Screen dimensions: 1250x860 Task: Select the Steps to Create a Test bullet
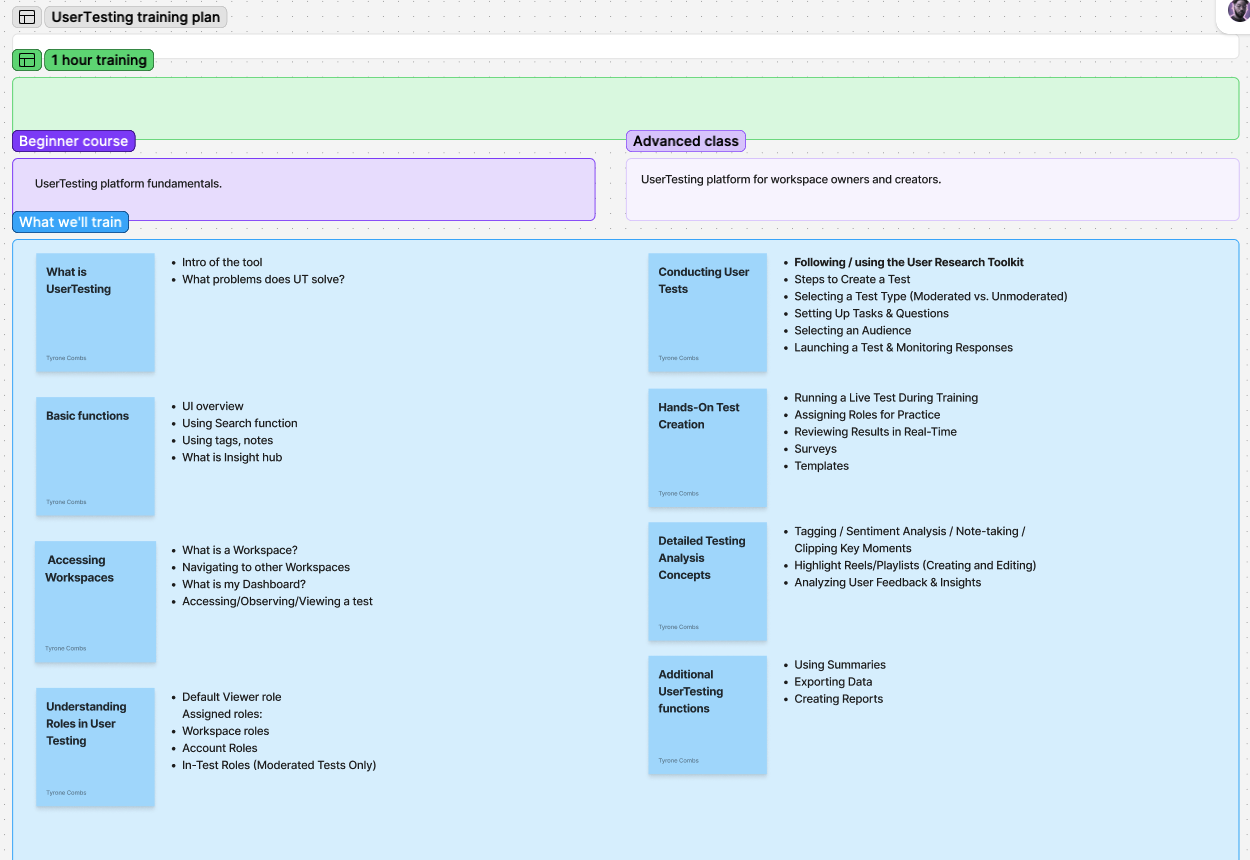[852, 279]
